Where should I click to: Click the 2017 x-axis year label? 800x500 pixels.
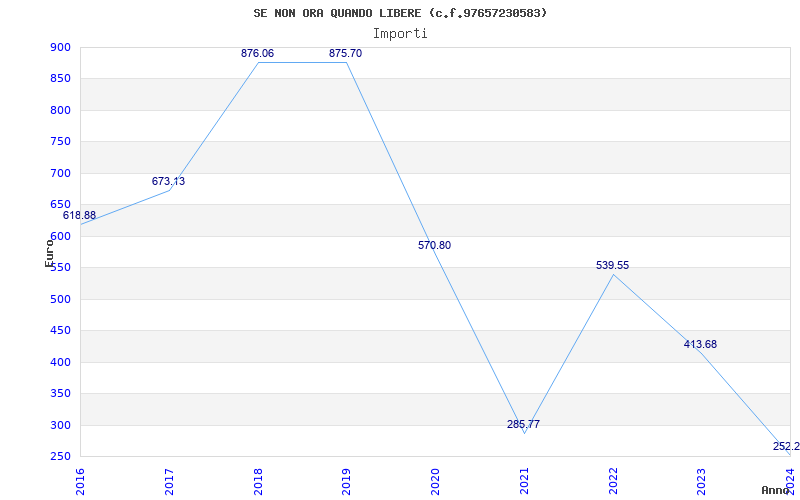tap(169, 482)
